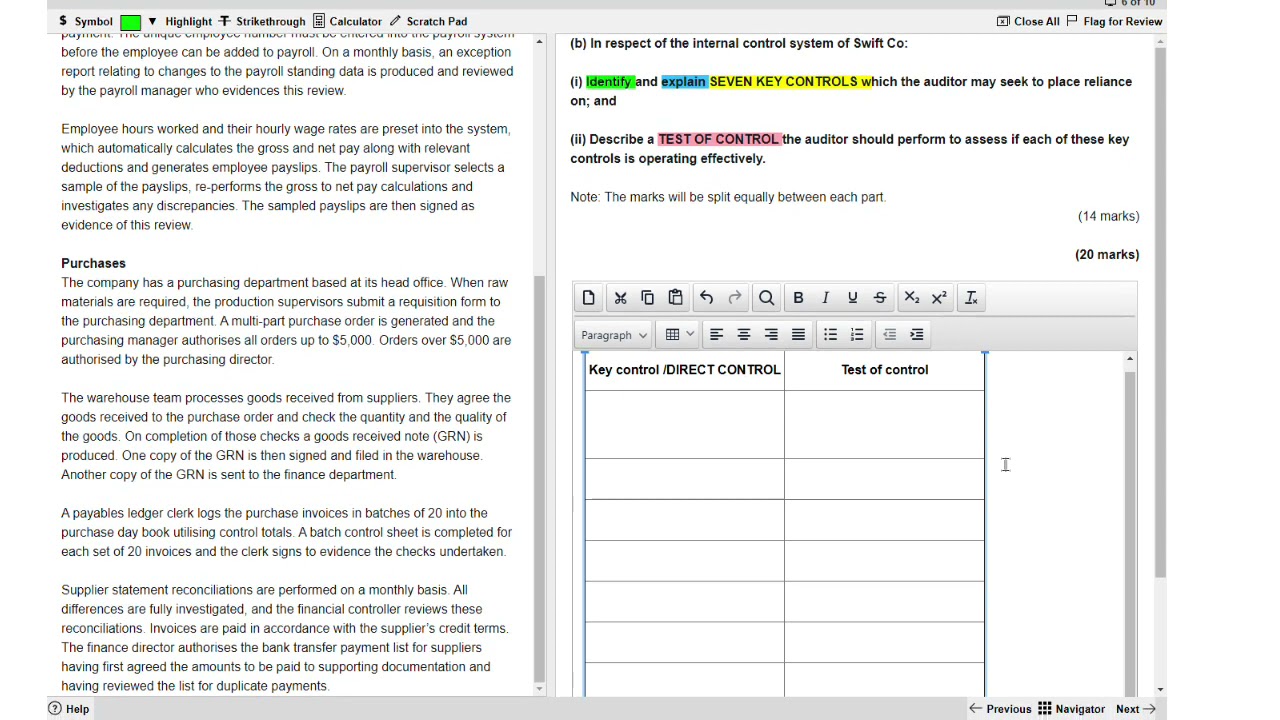Open the Paragraph style dropdown
The width and height of the screenshot is (1280, 720).
(x=614, y=335)
